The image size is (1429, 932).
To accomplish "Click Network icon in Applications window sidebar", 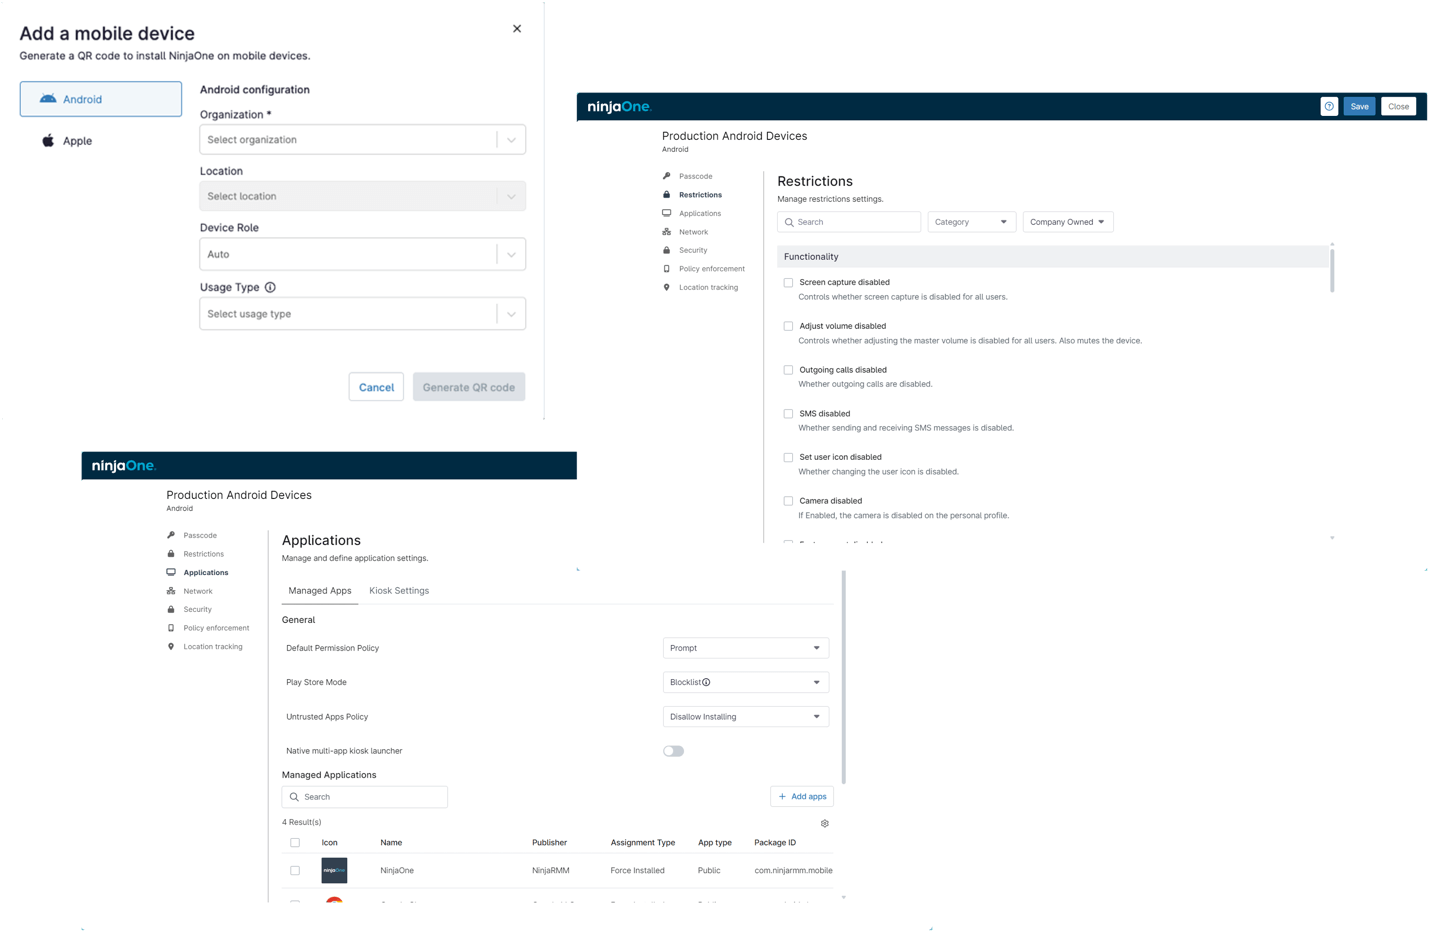I will click(171, 591).
